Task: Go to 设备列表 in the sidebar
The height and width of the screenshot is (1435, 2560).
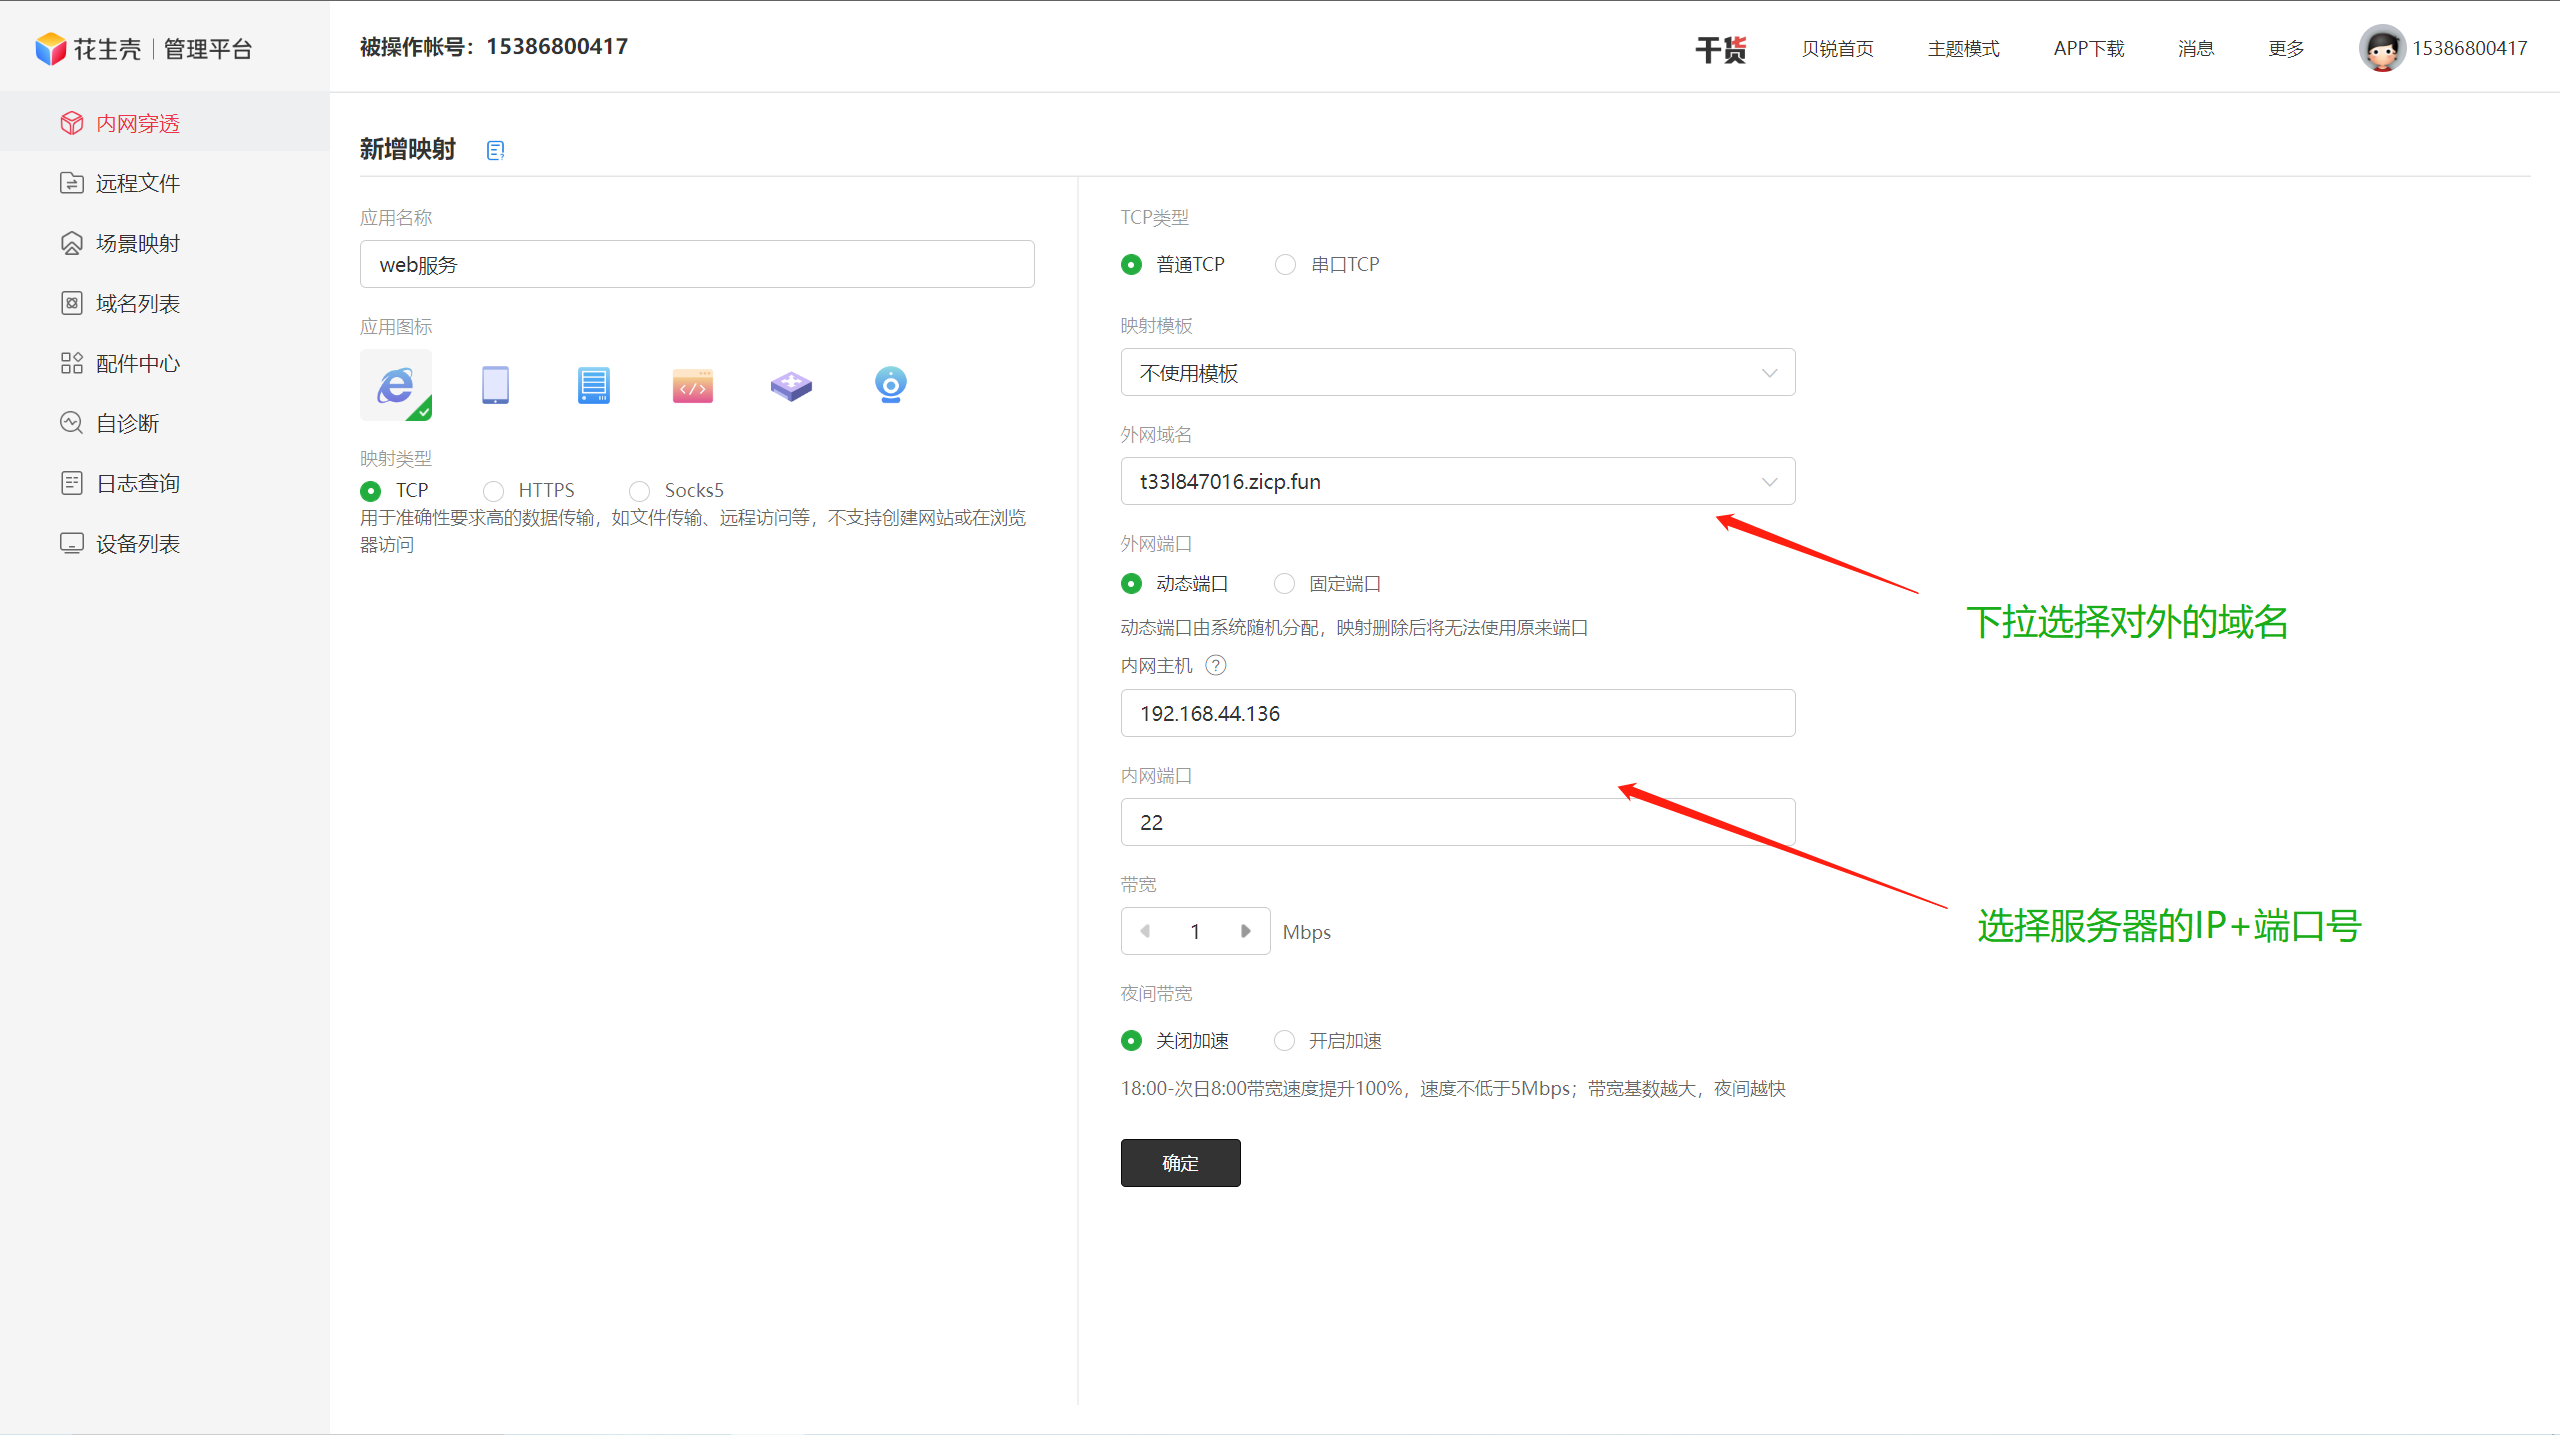Action: [138, 544]
